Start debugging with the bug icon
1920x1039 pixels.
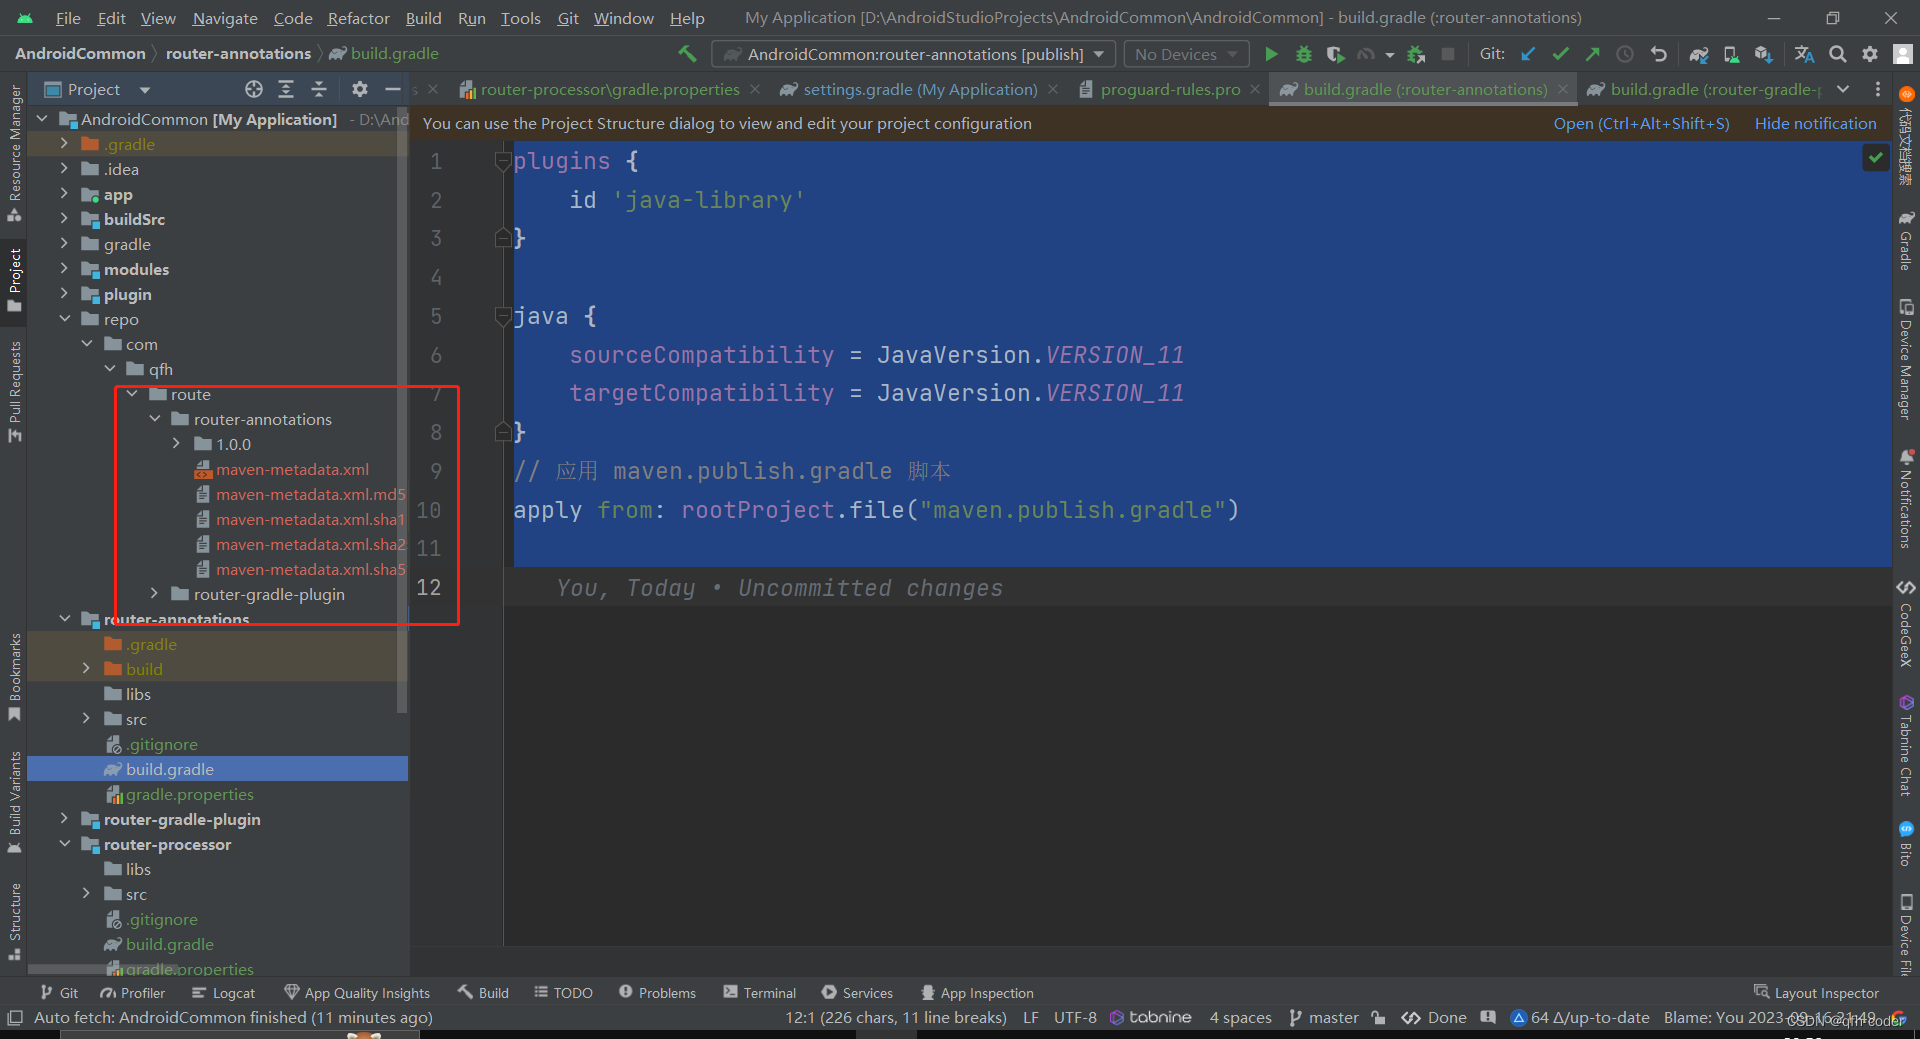(1303, 54)
